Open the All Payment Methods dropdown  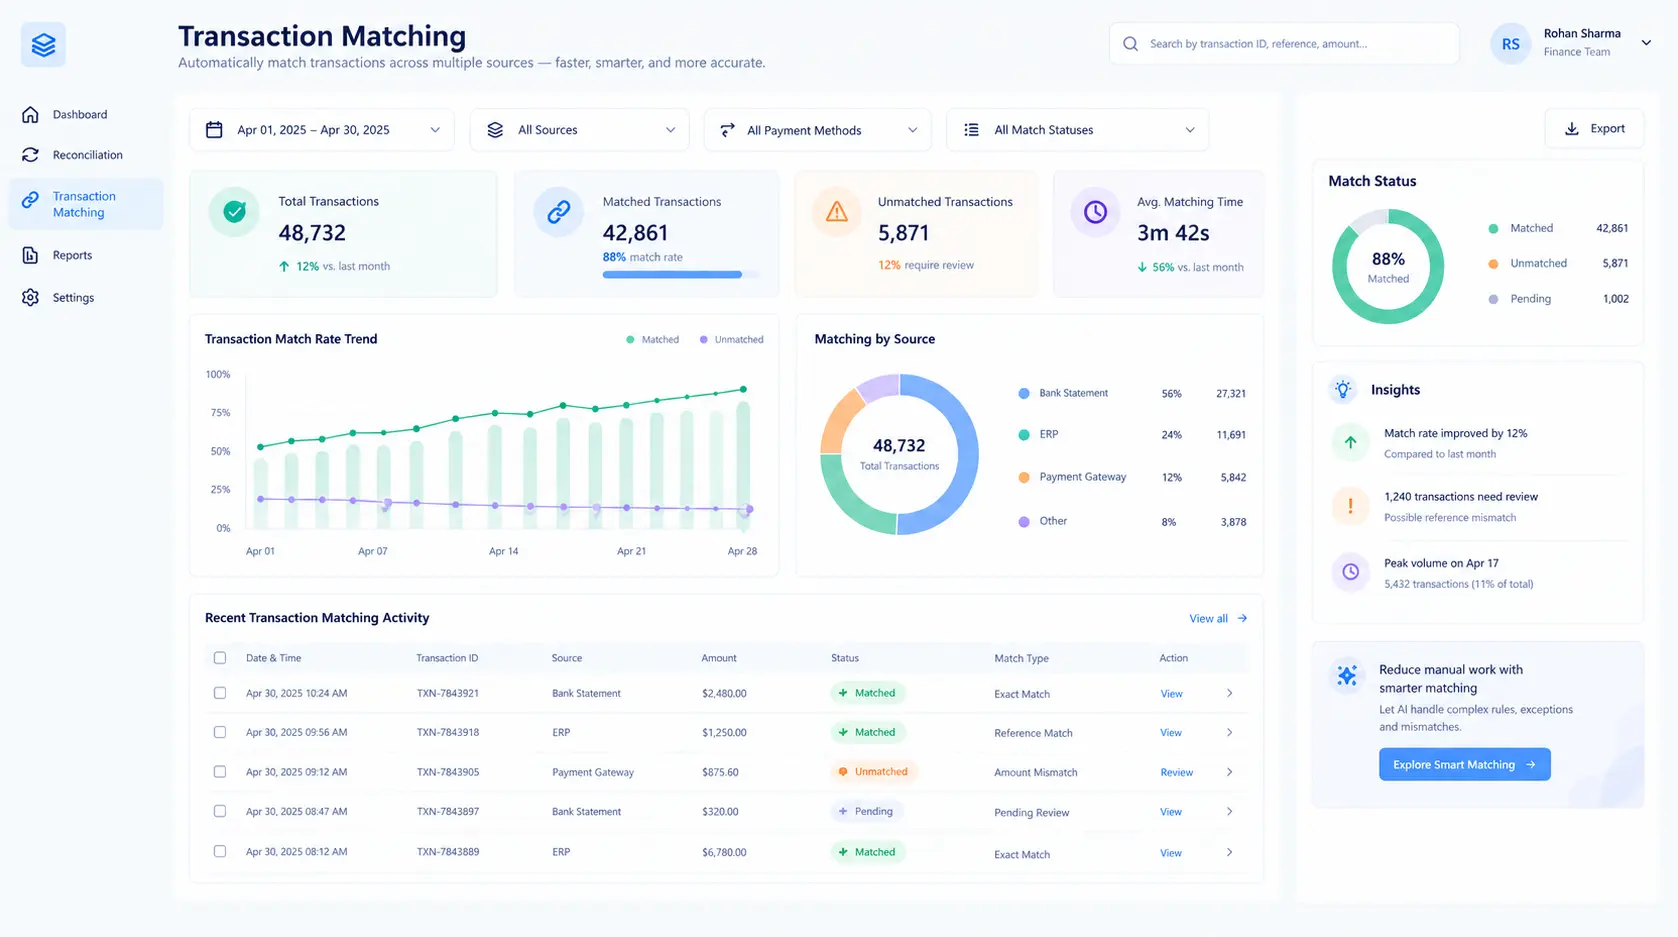coord(818,130)
